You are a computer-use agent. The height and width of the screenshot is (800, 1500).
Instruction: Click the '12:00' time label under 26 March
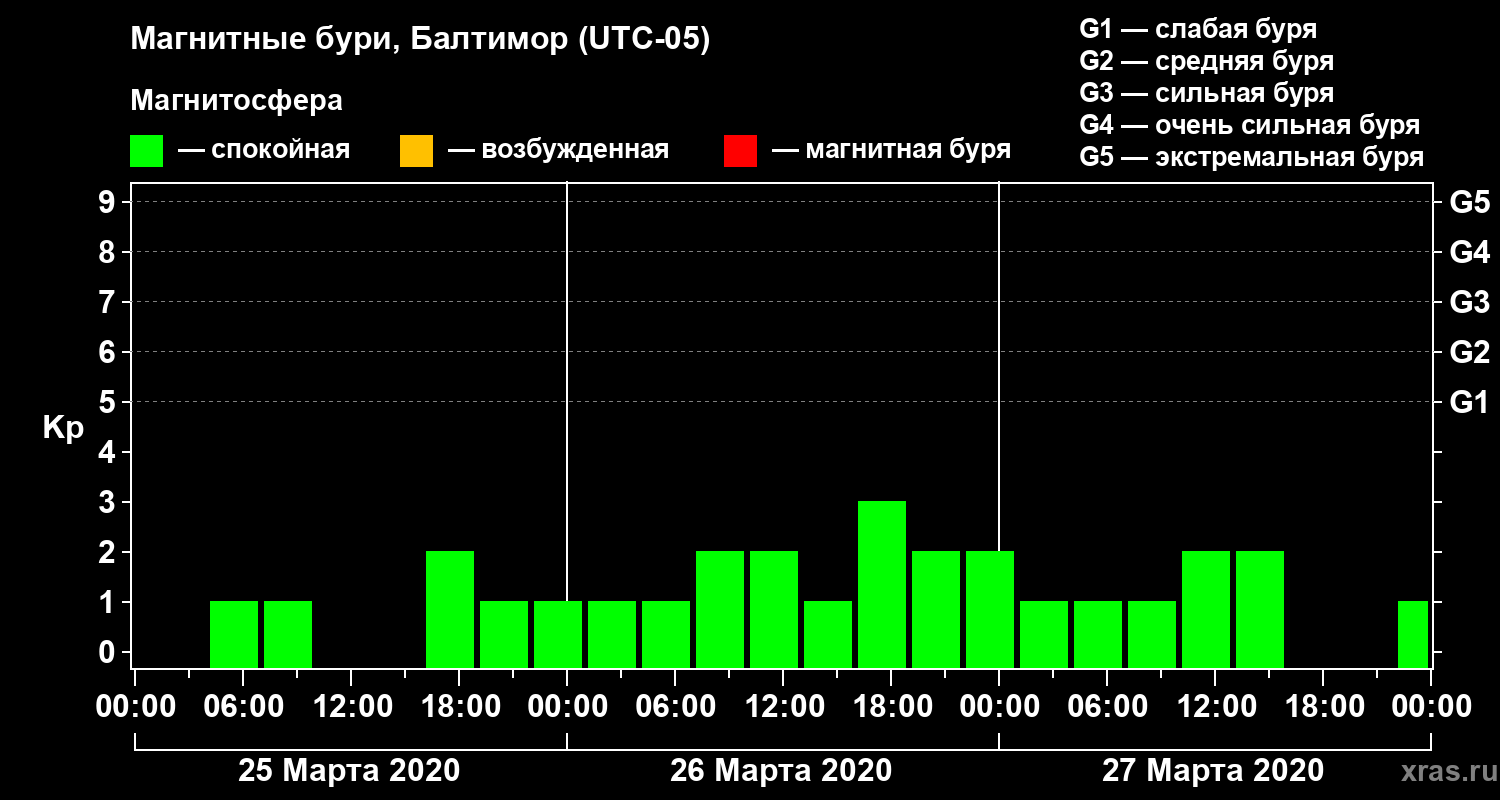783,706
